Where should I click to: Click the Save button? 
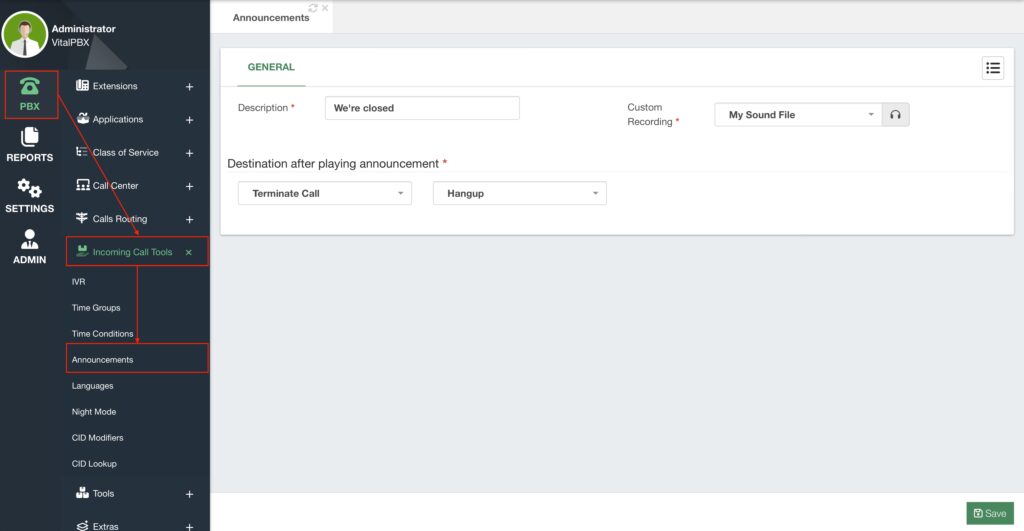989,513
